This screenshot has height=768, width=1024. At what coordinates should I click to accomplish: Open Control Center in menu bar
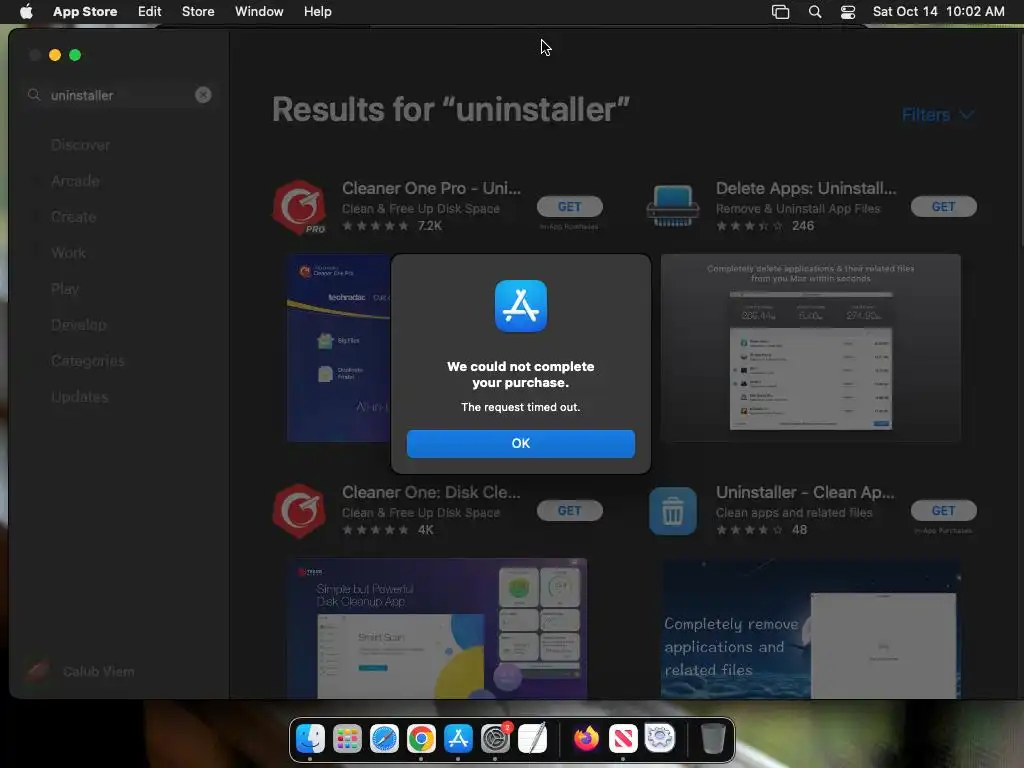(848, 12)
